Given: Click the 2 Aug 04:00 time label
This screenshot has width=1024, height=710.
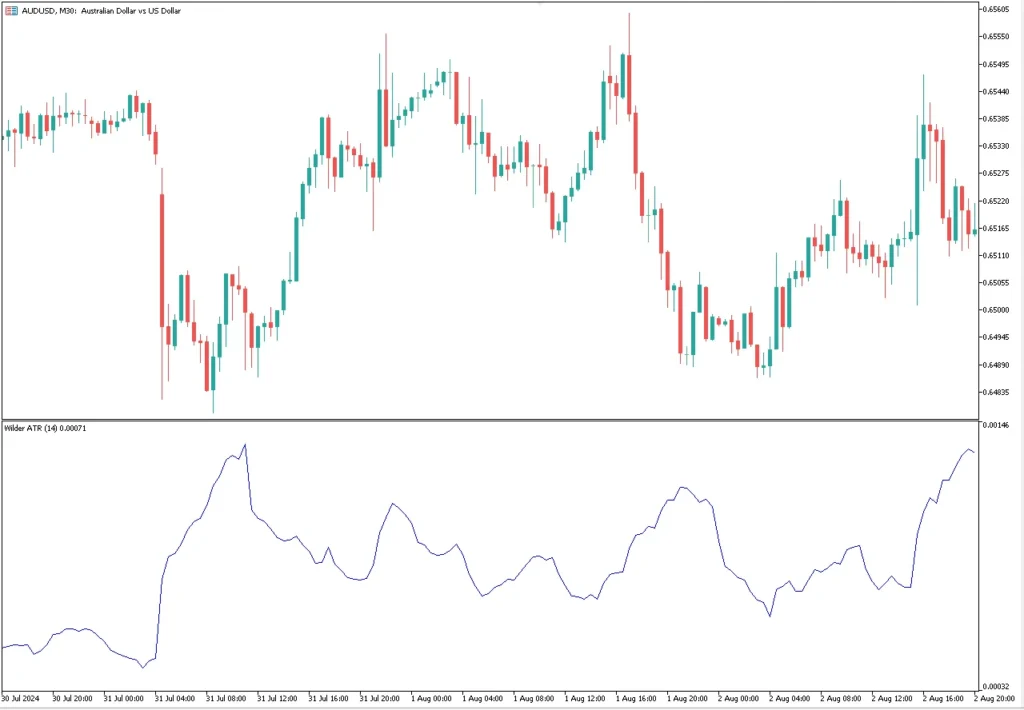Looking at the screenshot, I should click(x=794, y=698).
